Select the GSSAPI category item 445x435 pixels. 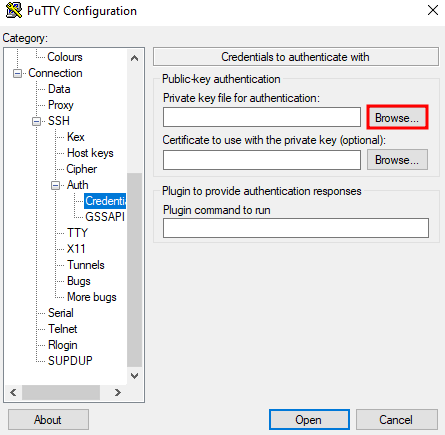pyautogui.click(x=105, y=217)
